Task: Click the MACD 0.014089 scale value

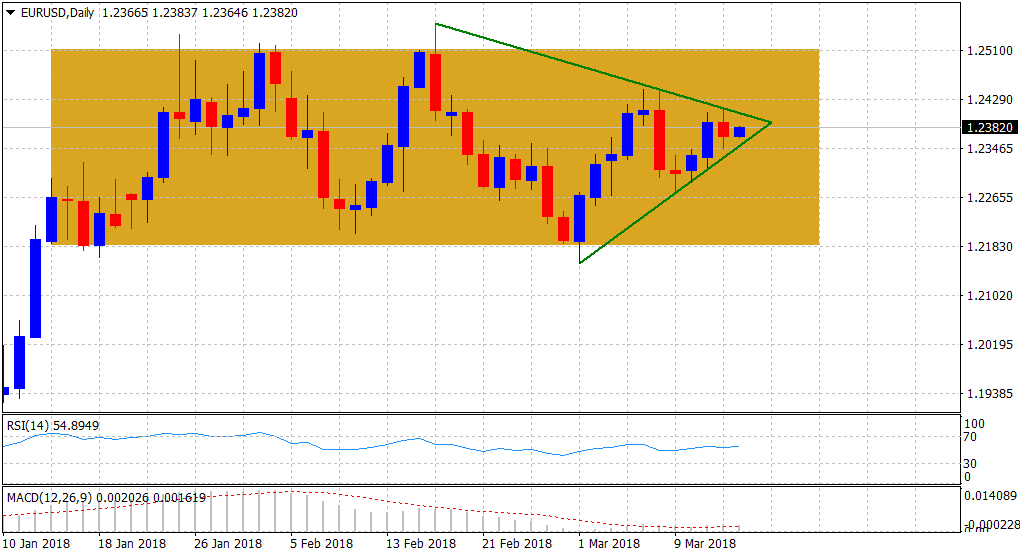Action: pos(990,496)
